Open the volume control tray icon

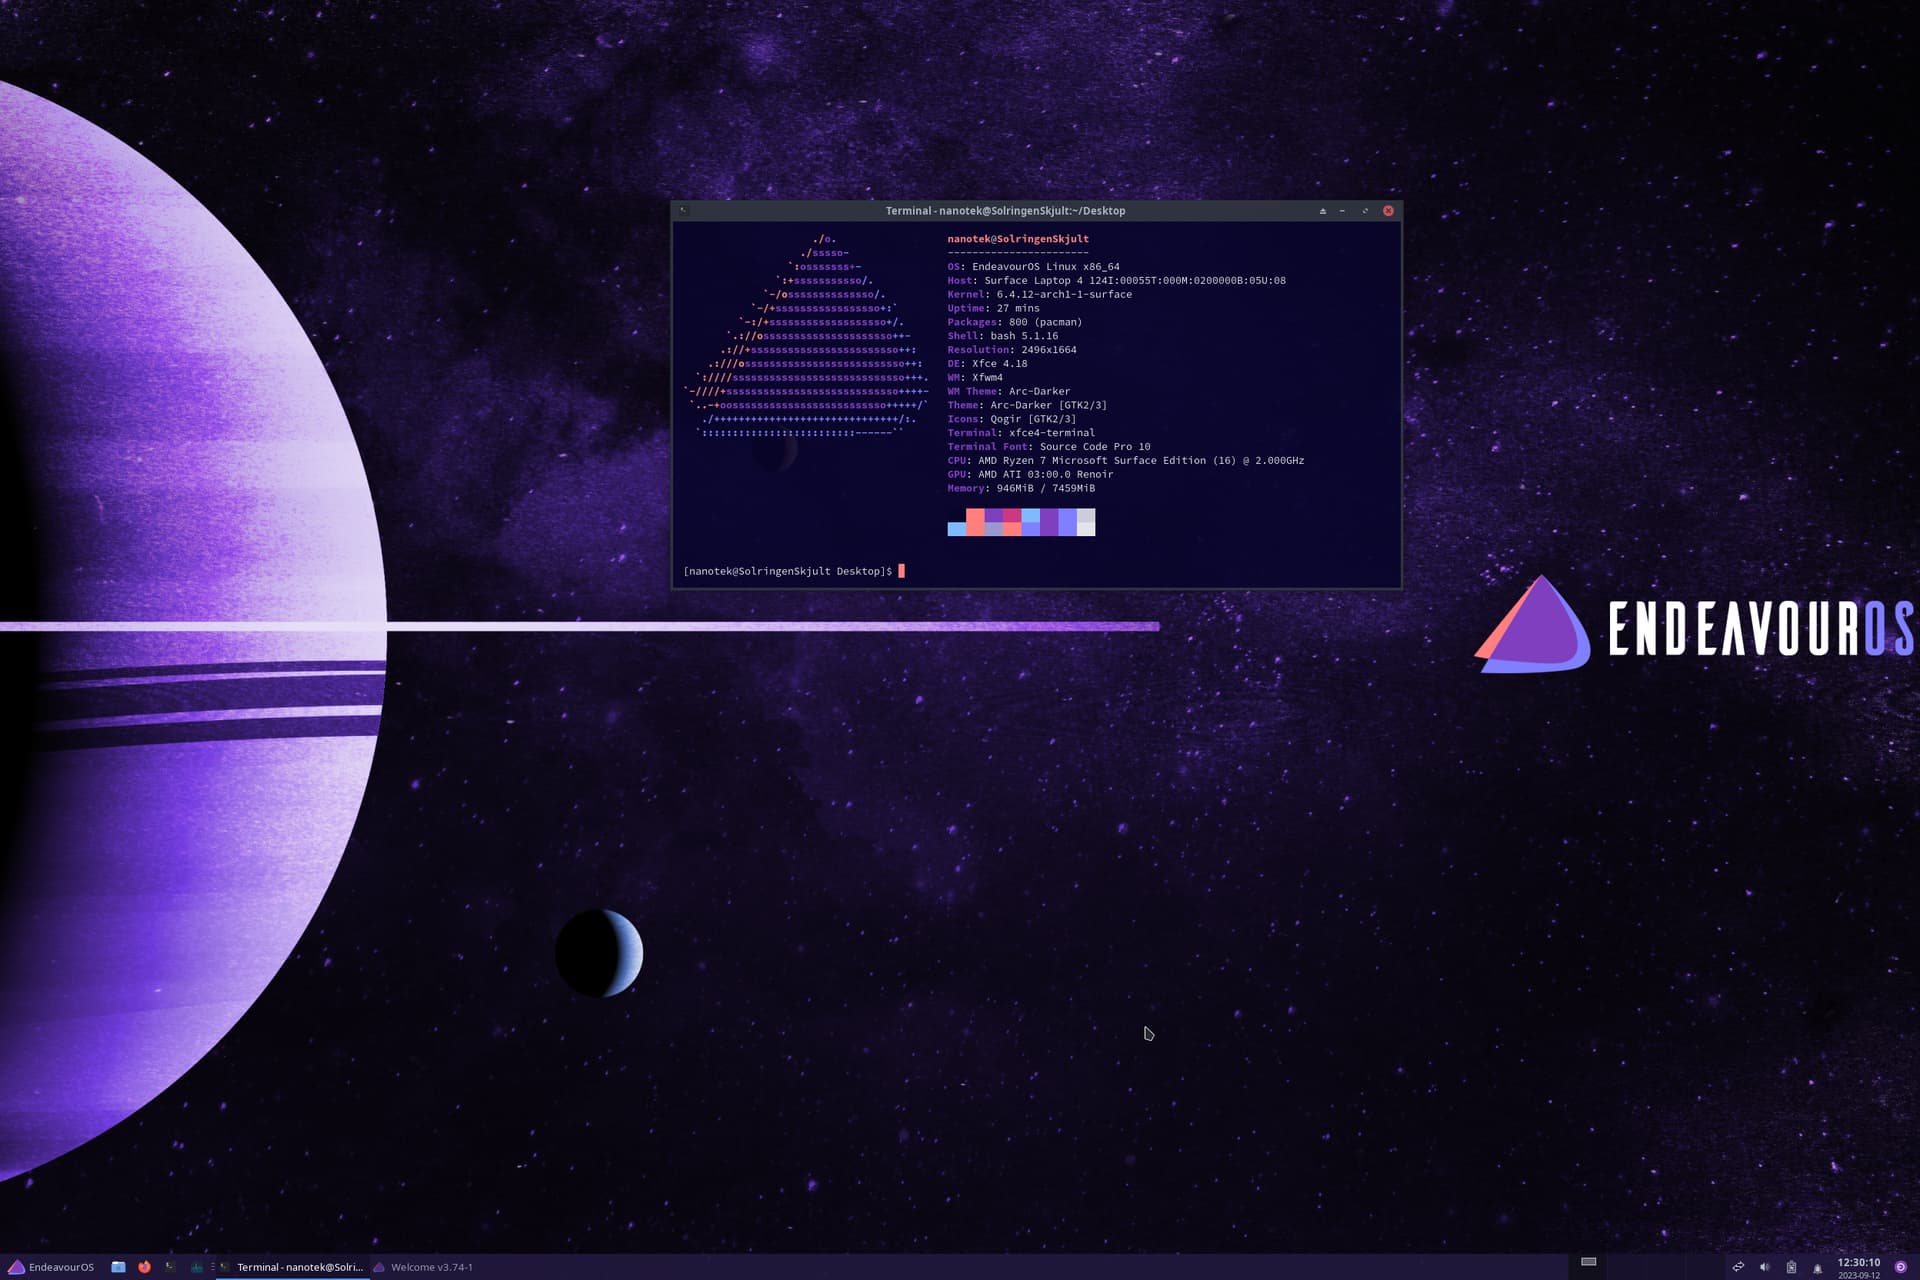[1764, 1267]
